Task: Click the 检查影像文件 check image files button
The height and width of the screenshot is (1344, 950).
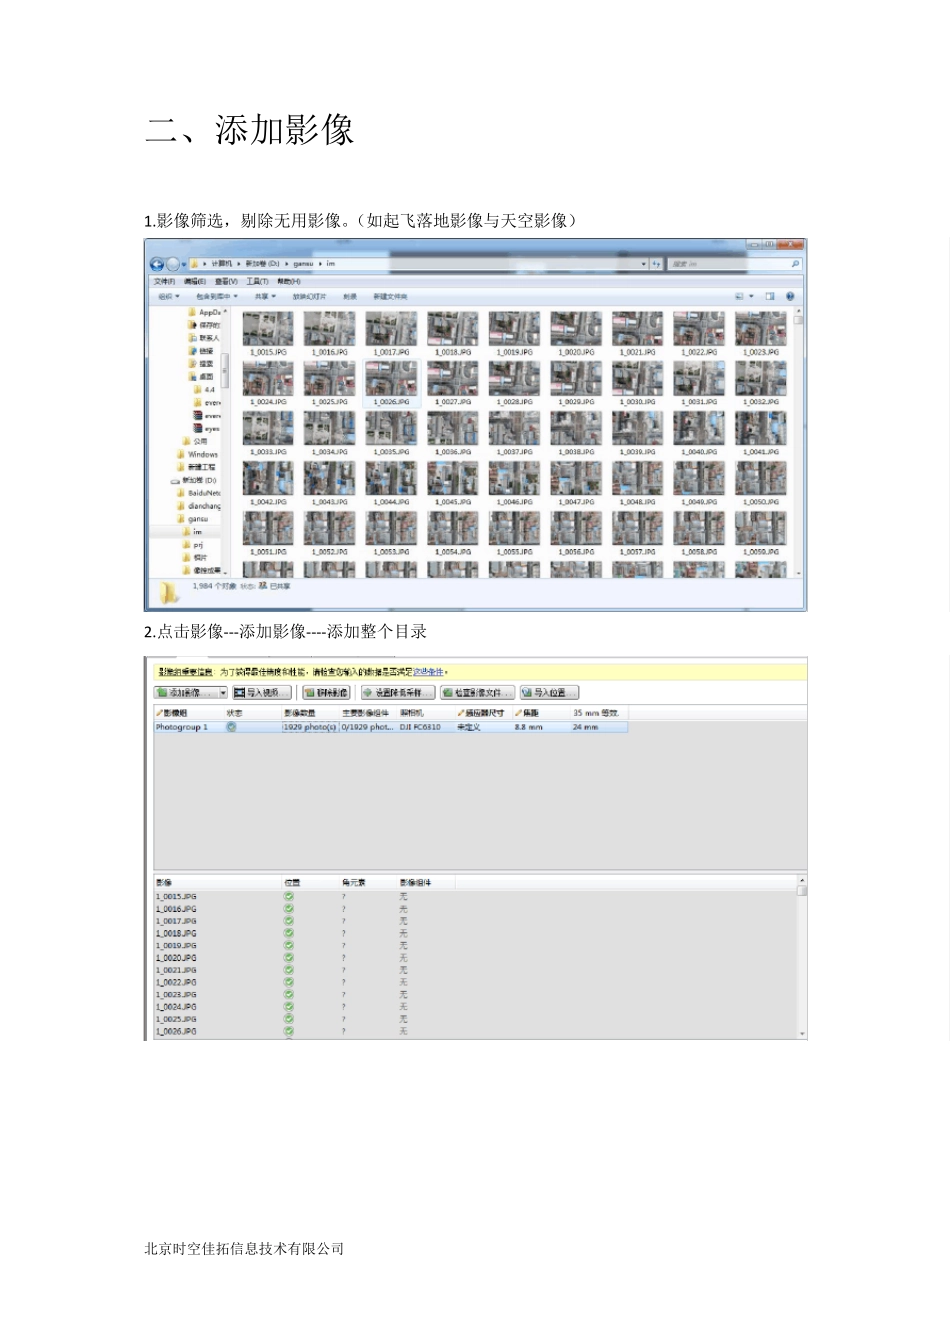Action: (477, 692)
